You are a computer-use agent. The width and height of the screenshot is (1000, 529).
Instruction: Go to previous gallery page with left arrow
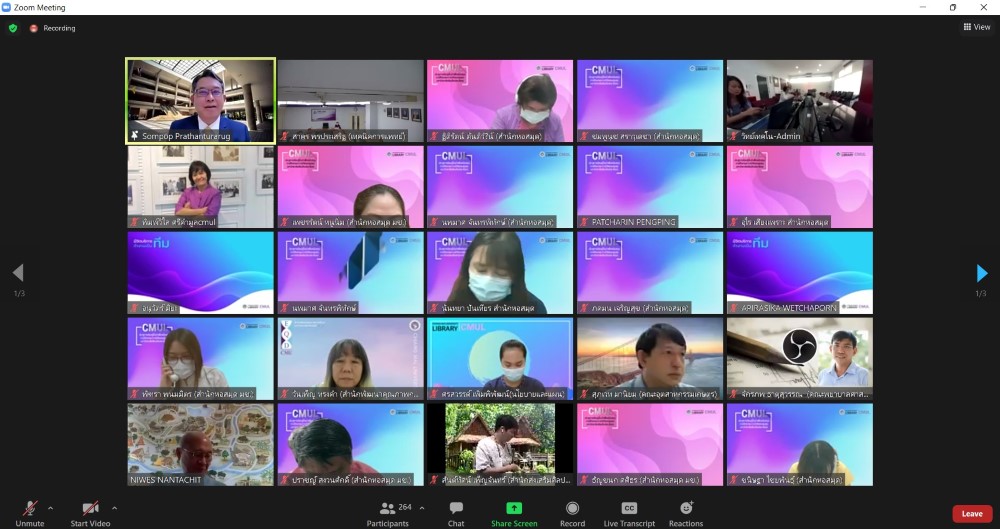pyautogui.click(x=17, y=273)
